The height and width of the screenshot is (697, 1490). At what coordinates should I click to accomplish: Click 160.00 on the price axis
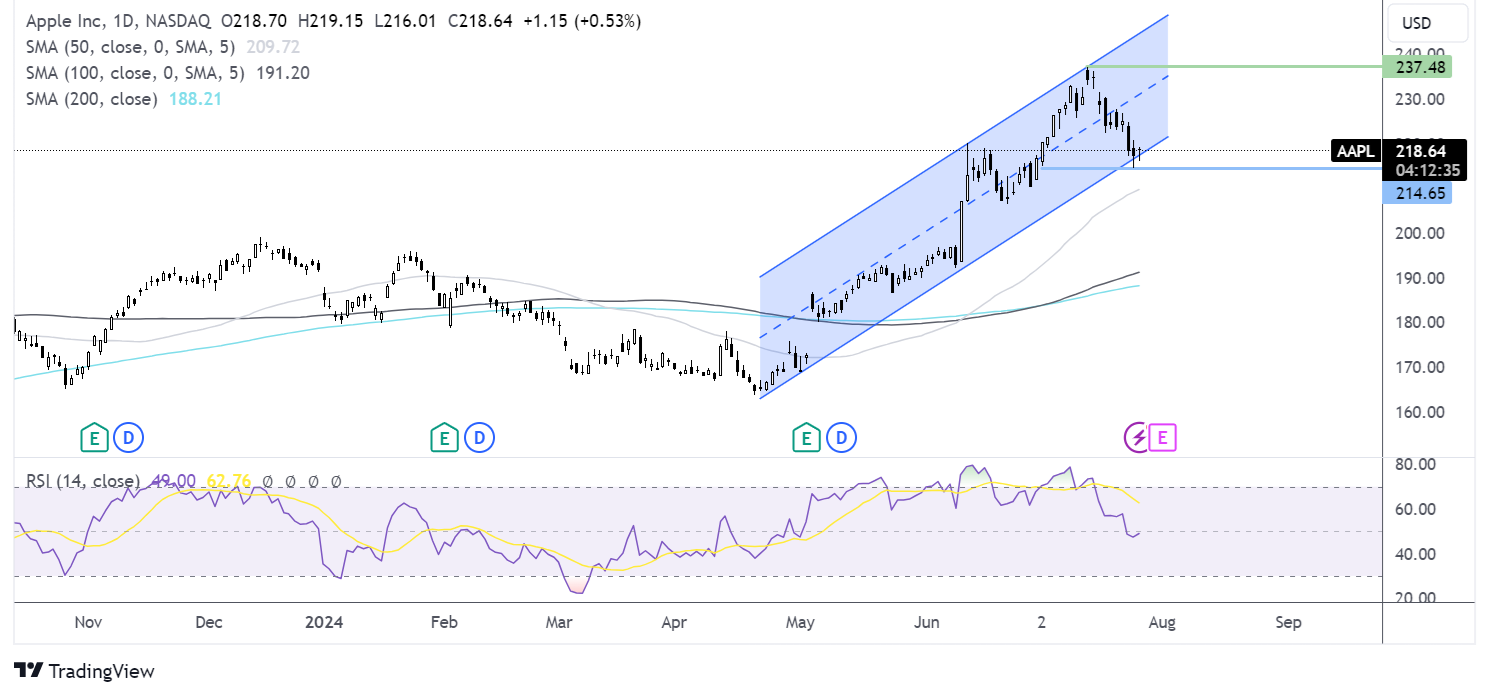1422,412
